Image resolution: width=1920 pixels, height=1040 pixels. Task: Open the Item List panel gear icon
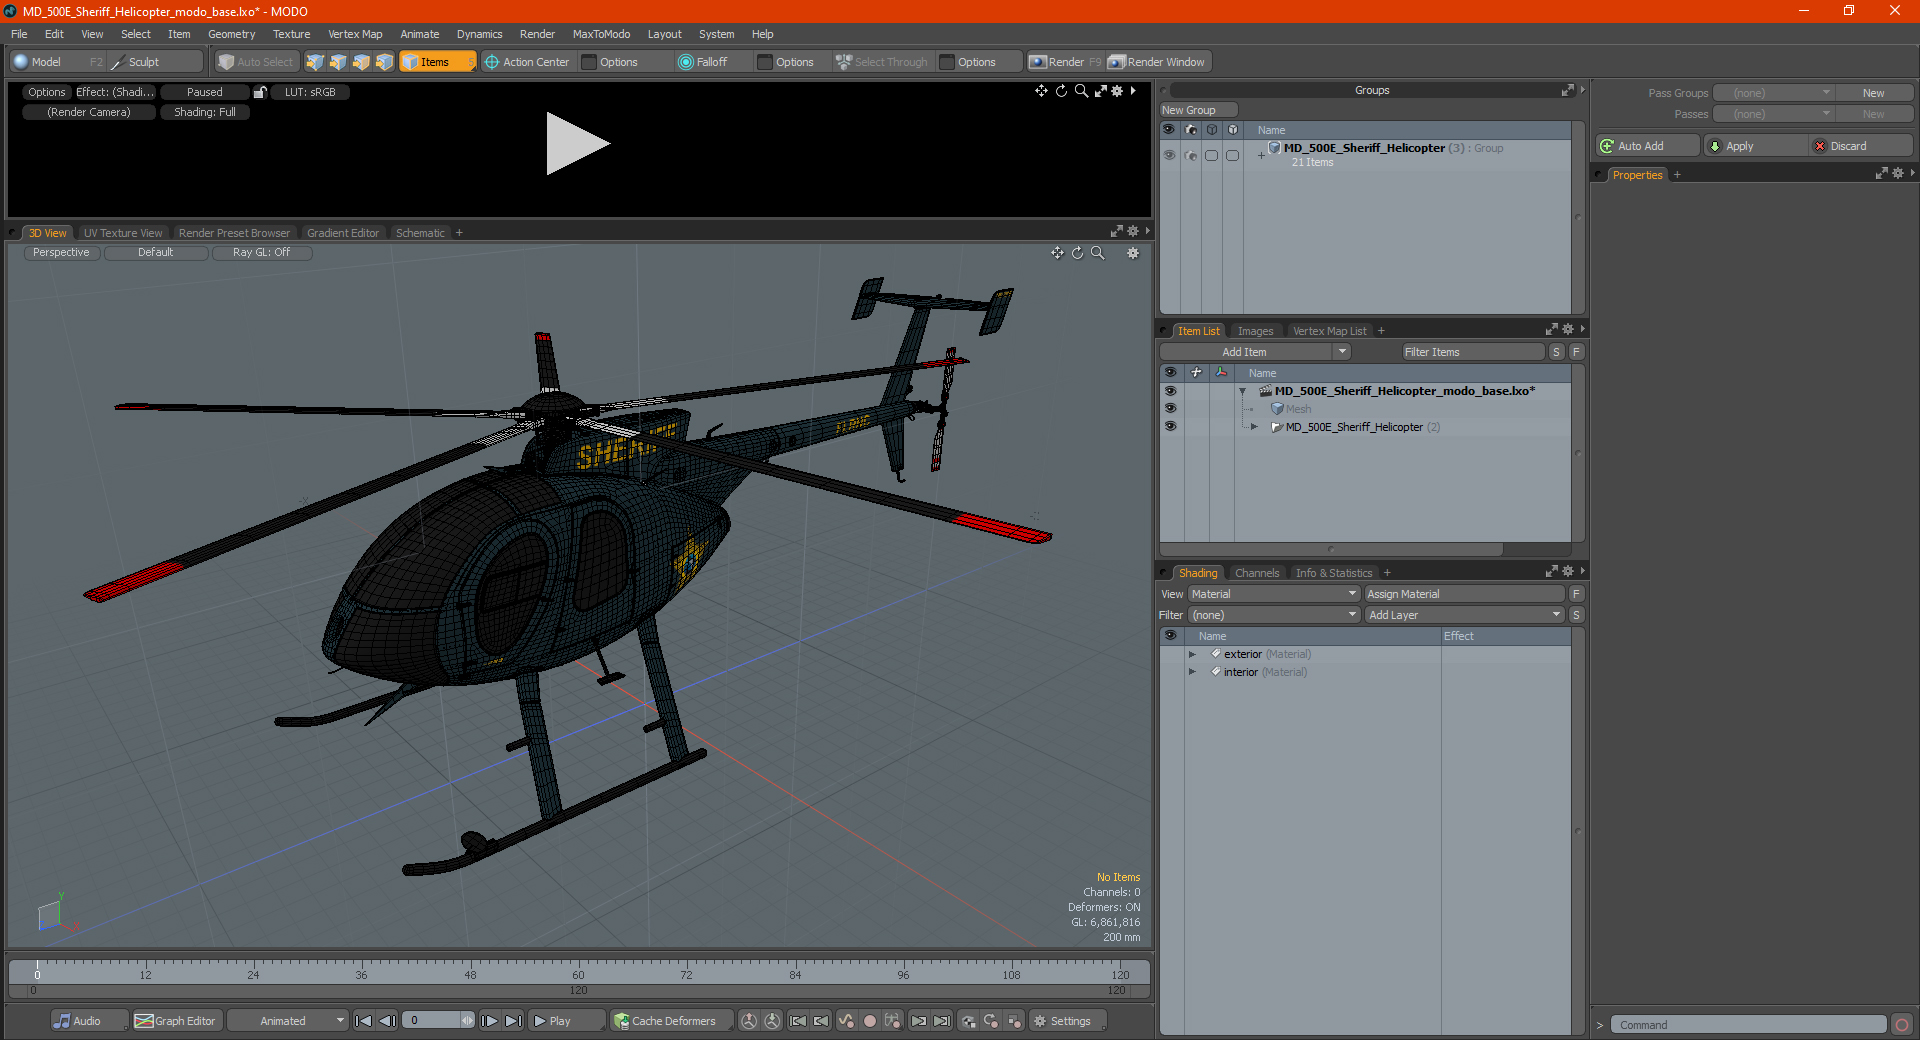click(x=1568, y=329)
